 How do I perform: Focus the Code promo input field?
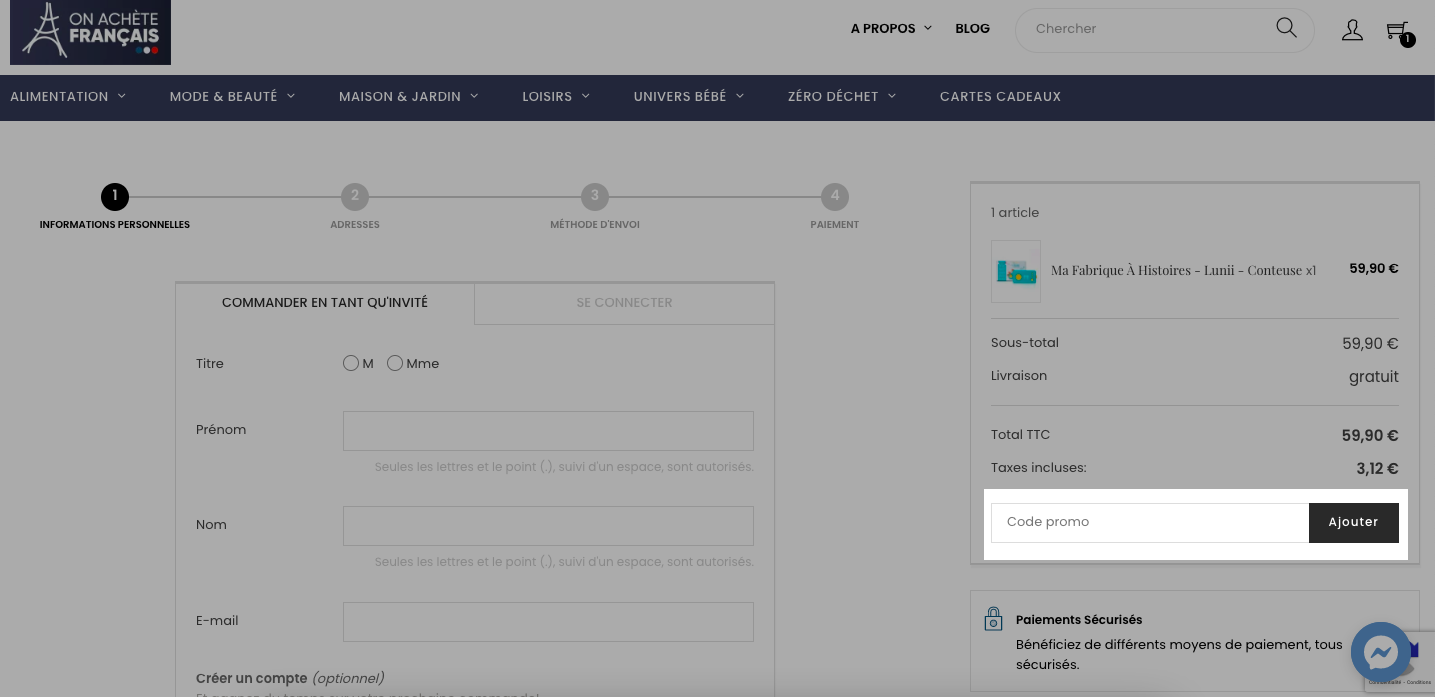point(1150,522)
